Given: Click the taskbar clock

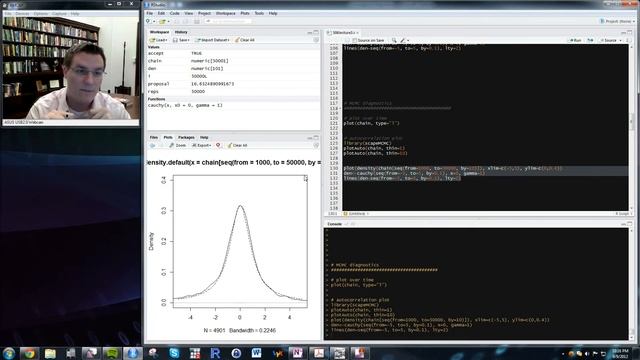Looking at the screenshot, I should pos(620,353).
